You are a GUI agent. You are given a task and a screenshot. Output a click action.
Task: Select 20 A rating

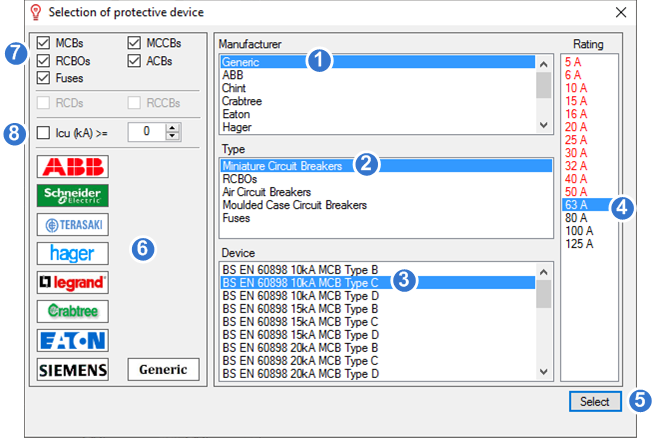click(589, 127)
